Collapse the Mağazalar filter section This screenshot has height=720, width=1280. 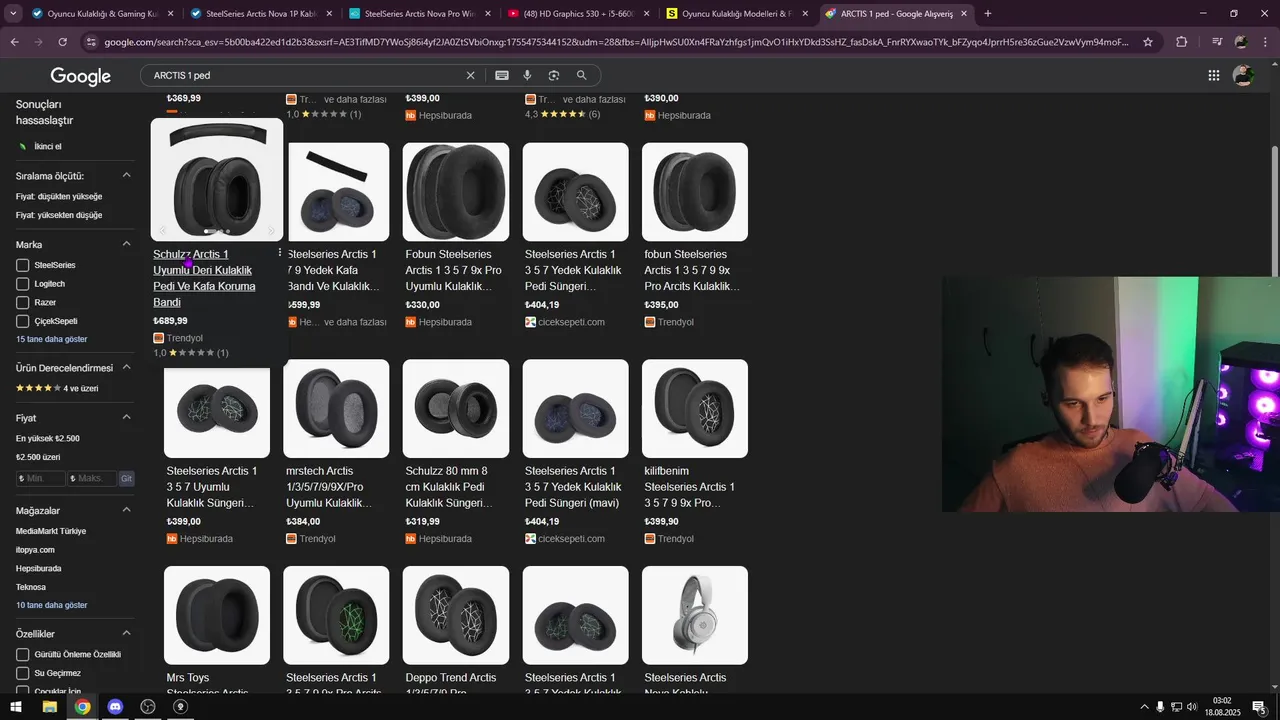coord(127,510)
